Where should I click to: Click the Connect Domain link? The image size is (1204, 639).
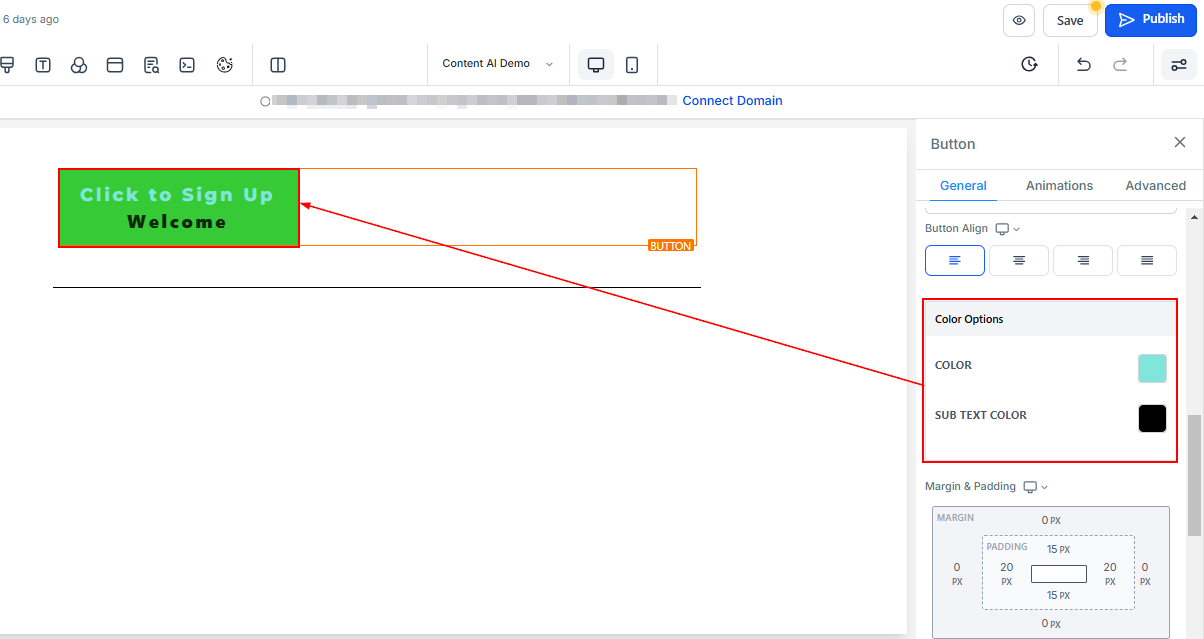coord(732,101)
